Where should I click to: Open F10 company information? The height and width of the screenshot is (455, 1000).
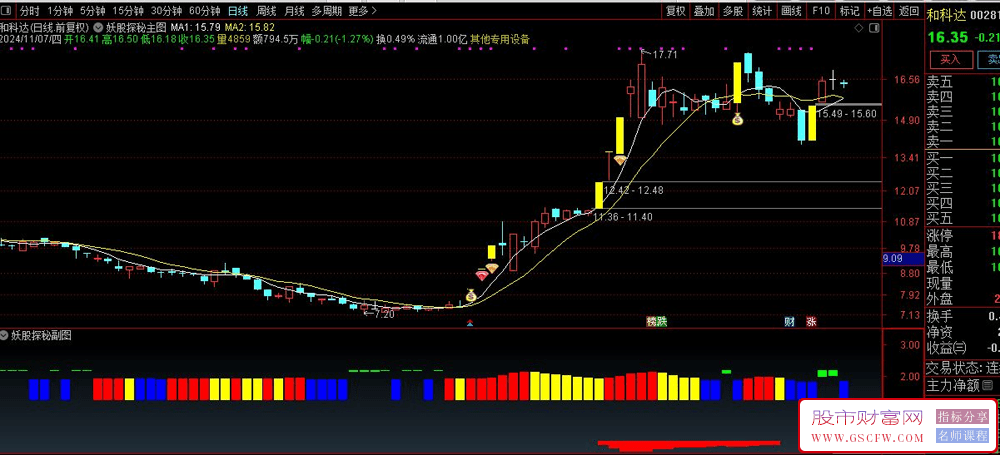(821, 10)
